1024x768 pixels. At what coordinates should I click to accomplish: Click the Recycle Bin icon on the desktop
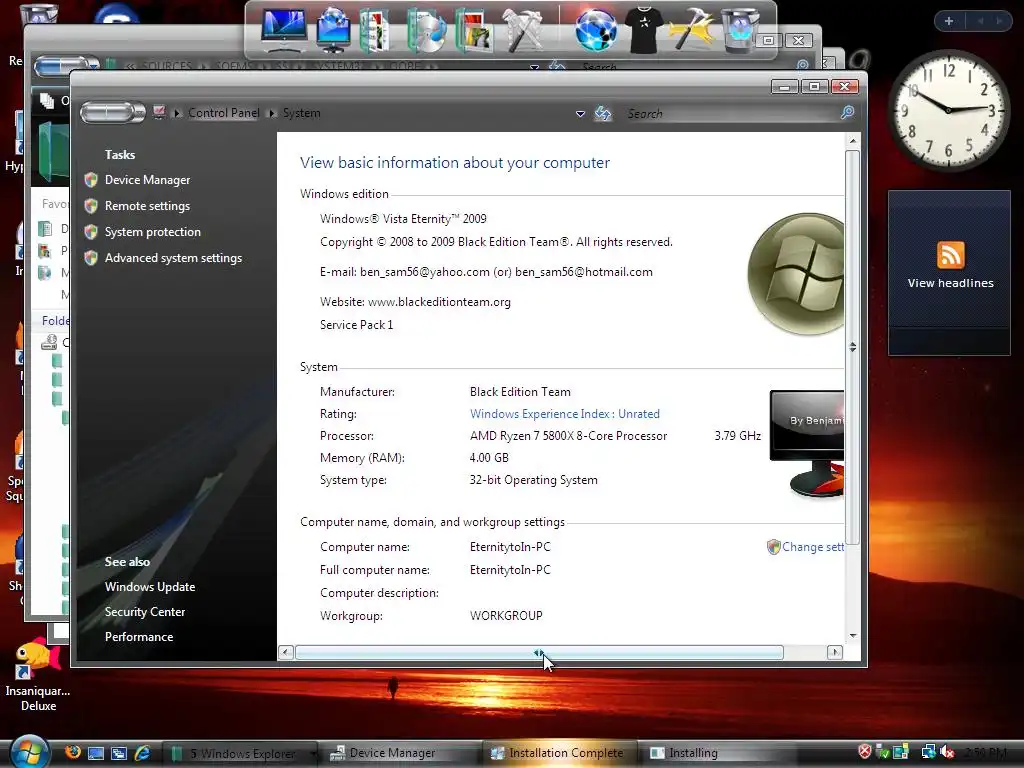tap(38, 13)
